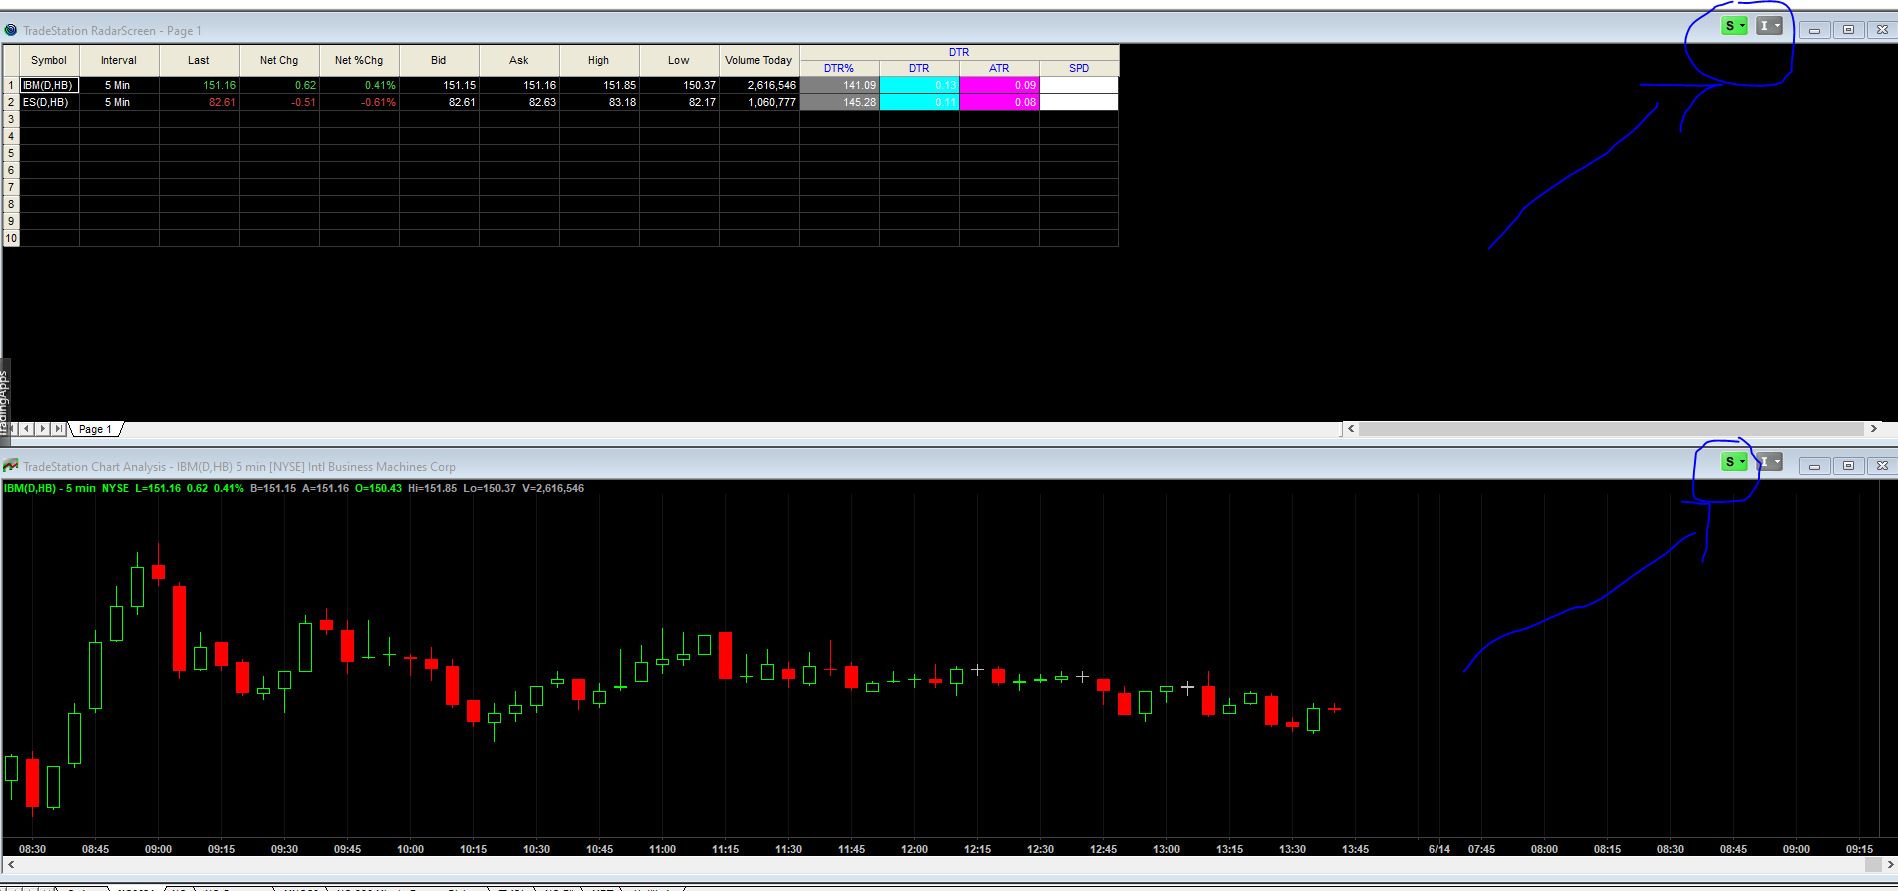
Task: Click the Chart Analysis window title icon
Action: click(11, 466)
